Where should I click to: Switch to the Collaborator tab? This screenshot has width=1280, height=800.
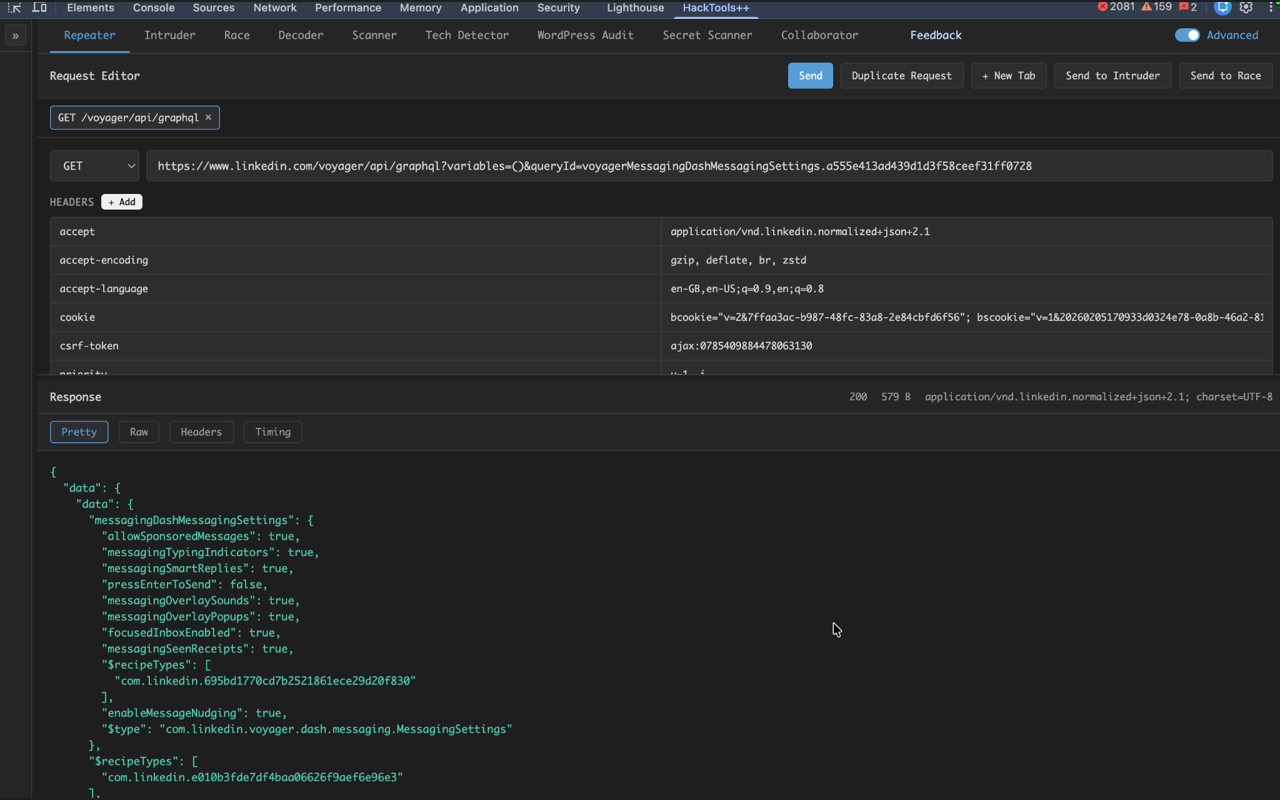(x=820, y=35)
